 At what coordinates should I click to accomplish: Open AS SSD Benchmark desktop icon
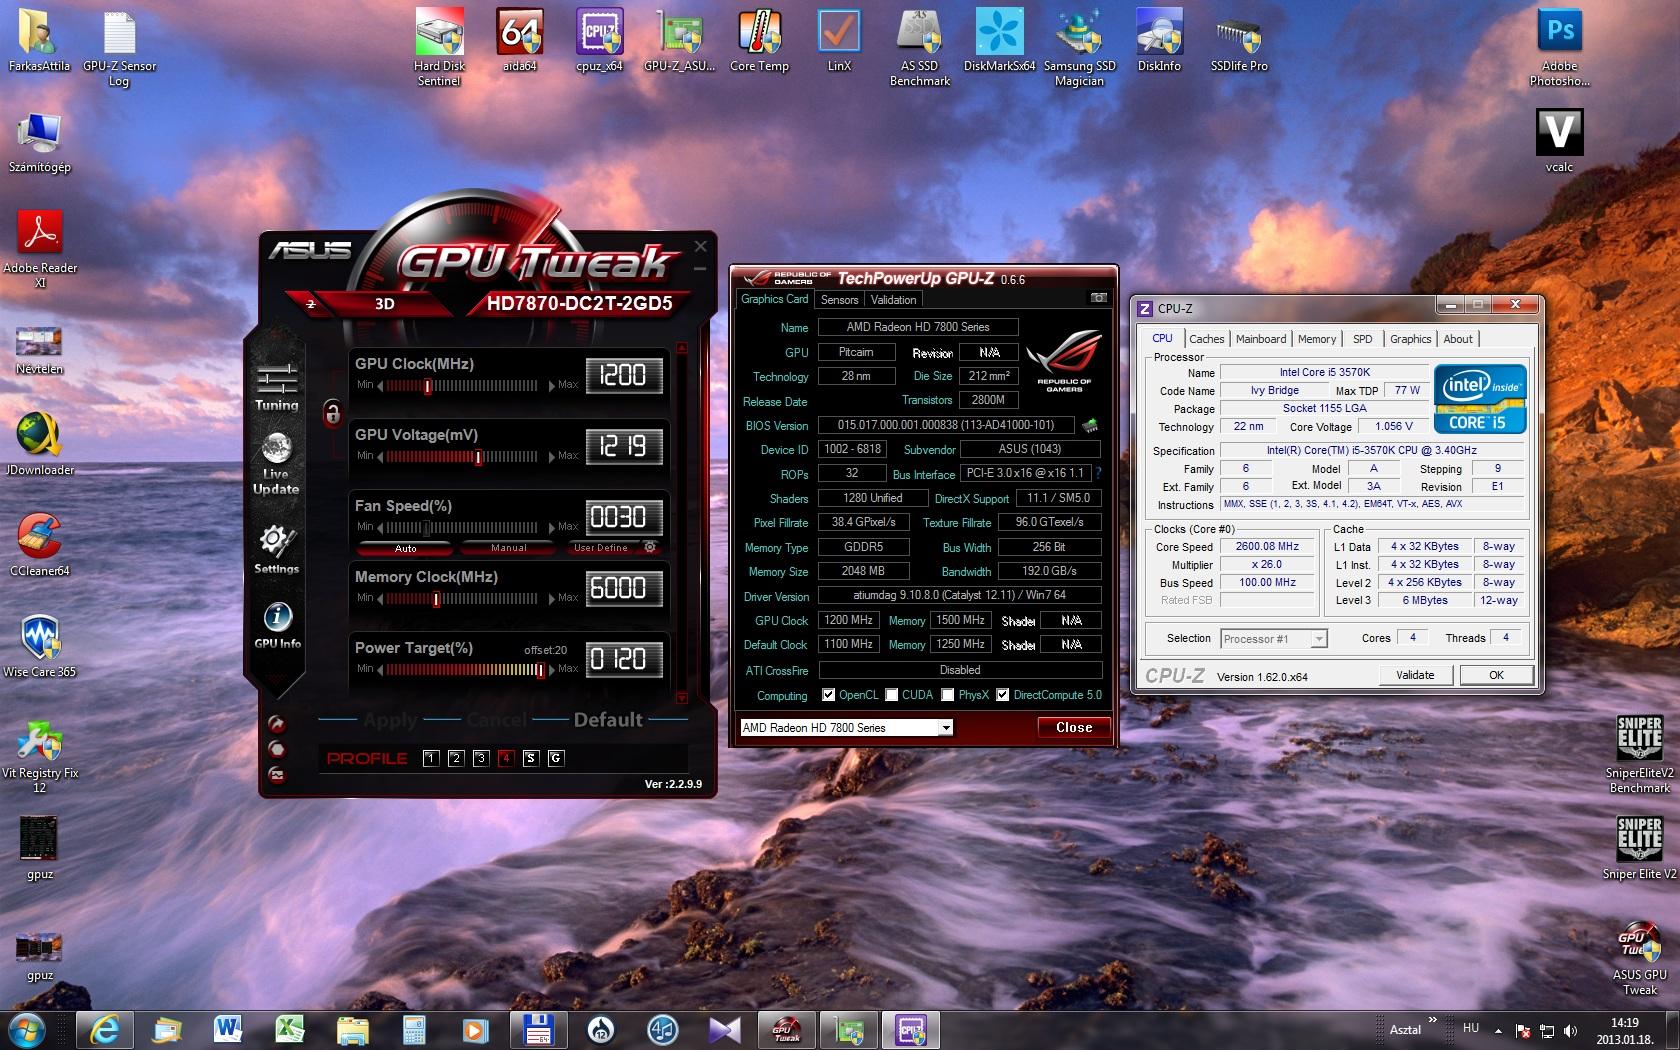(x=920, y=46)
